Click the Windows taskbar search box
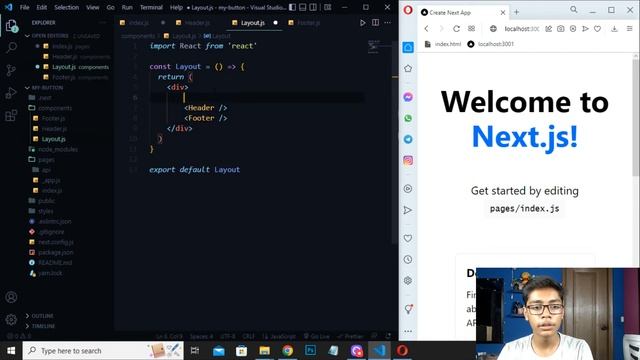Screen dimensions: 640x360 click(103, 351)
